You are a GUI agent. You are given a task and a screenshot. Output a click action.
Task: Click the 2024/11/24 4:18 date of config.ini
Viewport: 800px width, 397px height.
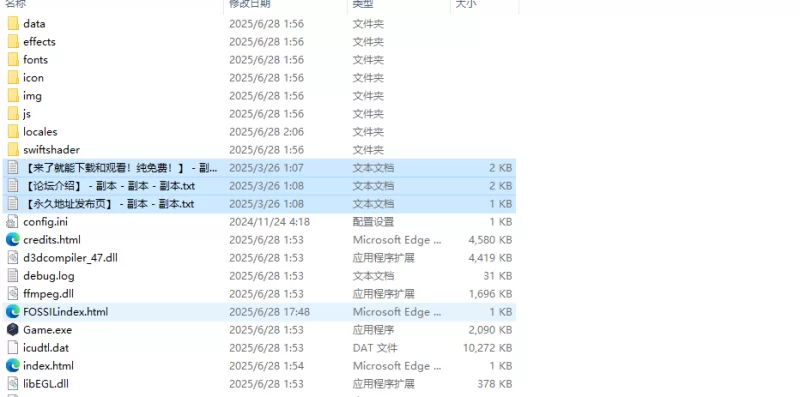[x=269, y=222]
